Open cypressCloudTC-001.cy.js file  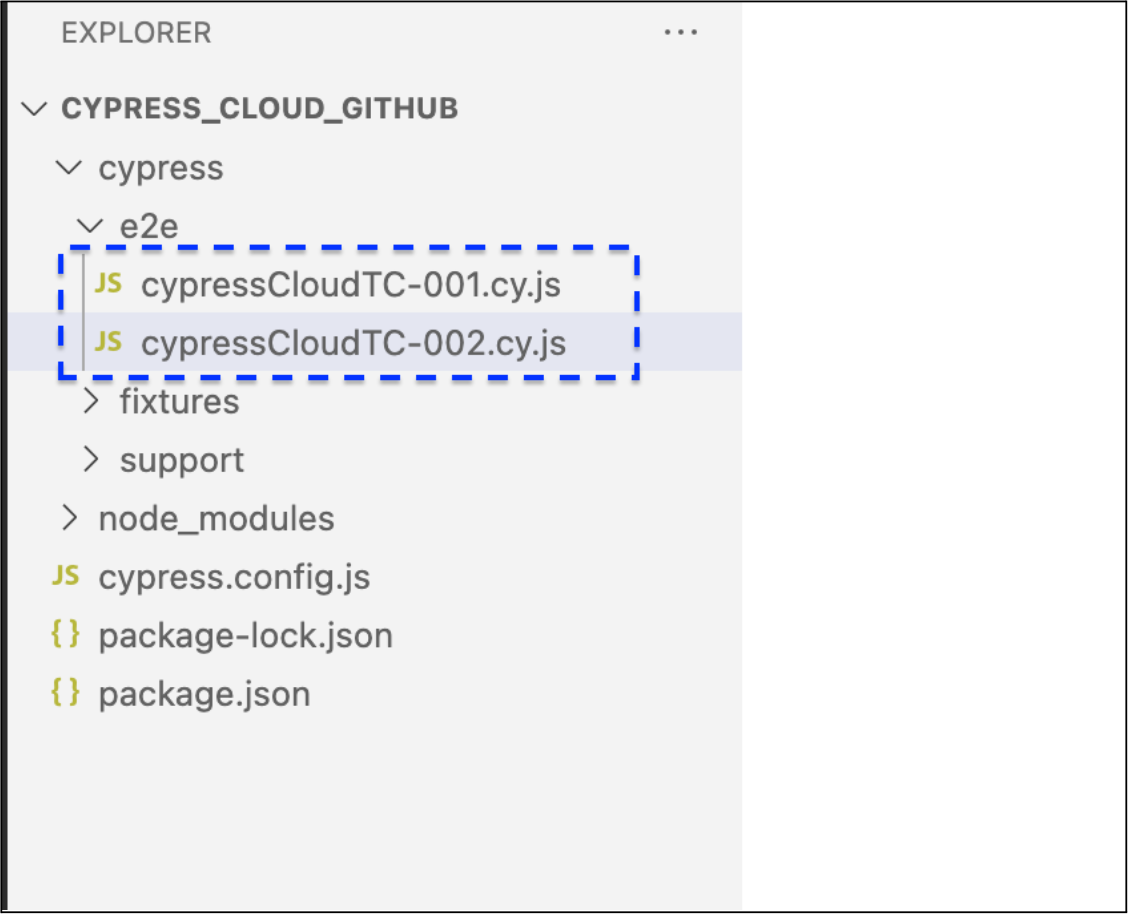(350, 285)
